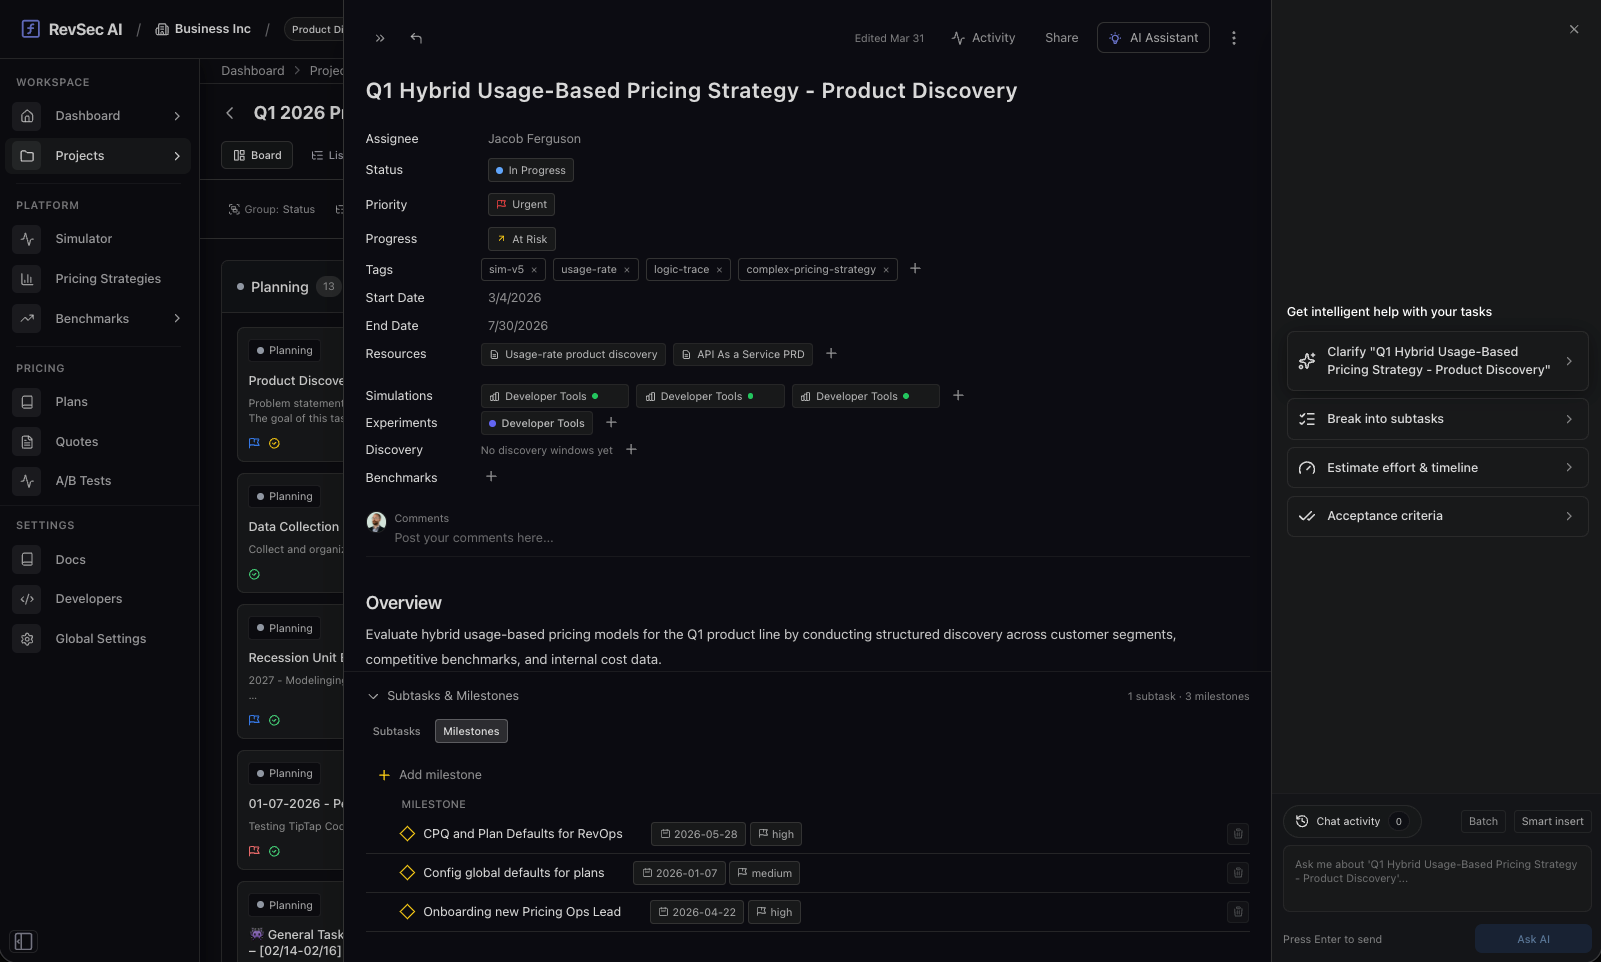Click the undo back arrow icon
The width and height of the screenshot is (1601, 962).
416,38
